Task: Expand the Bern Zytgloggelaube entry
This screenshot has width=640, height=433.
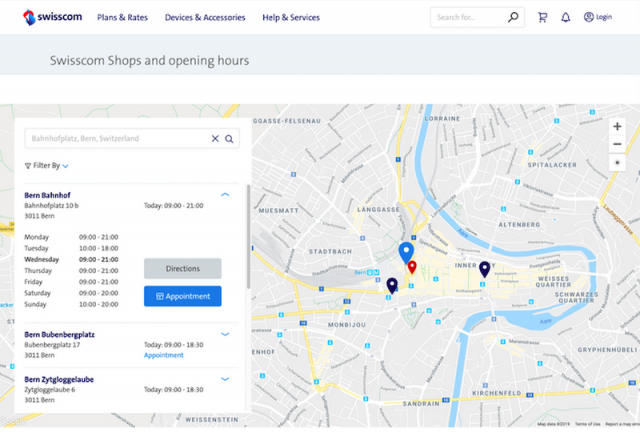Action: [x=225, y=379]
